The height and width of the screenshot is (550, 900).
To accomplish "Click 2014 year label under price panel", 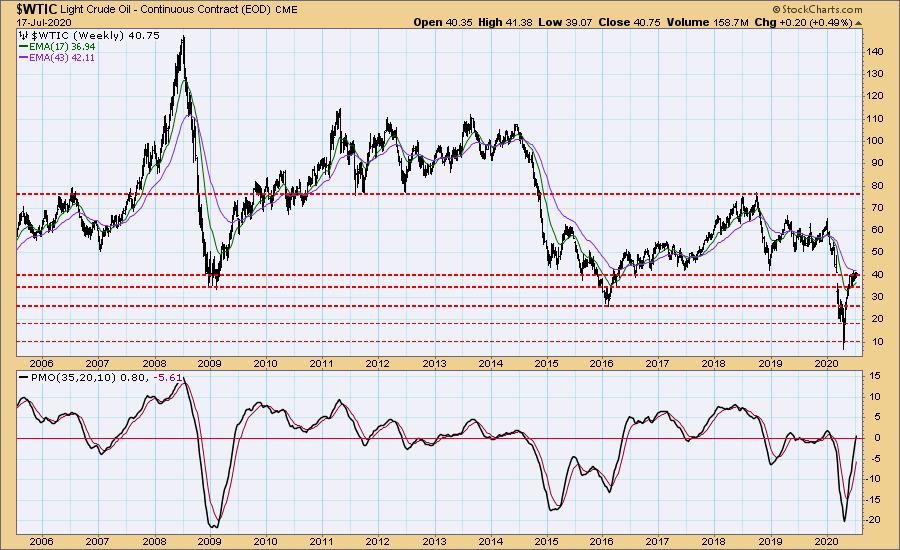I will (491, 363).
